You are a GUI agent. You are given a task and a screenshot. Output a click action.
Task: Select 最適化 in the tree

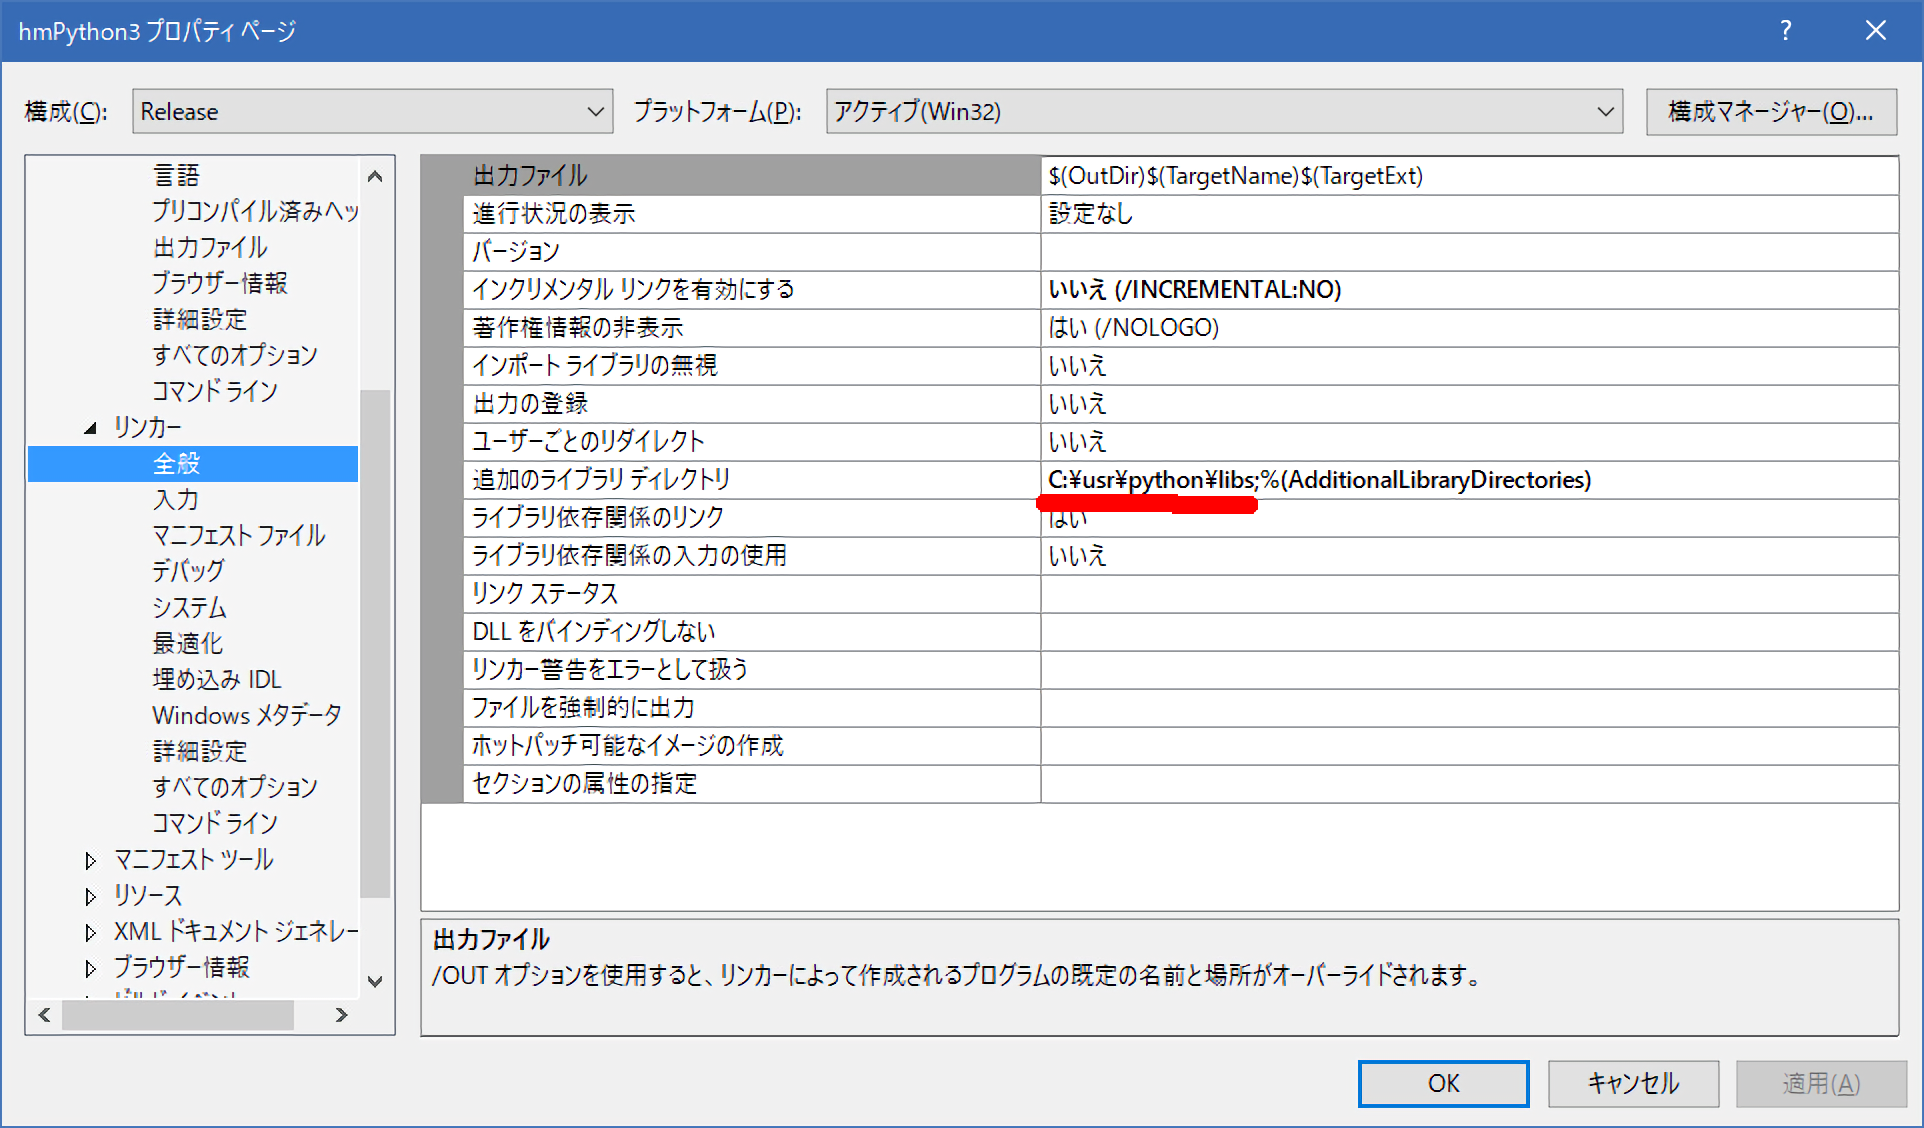[x=187, y=643]
